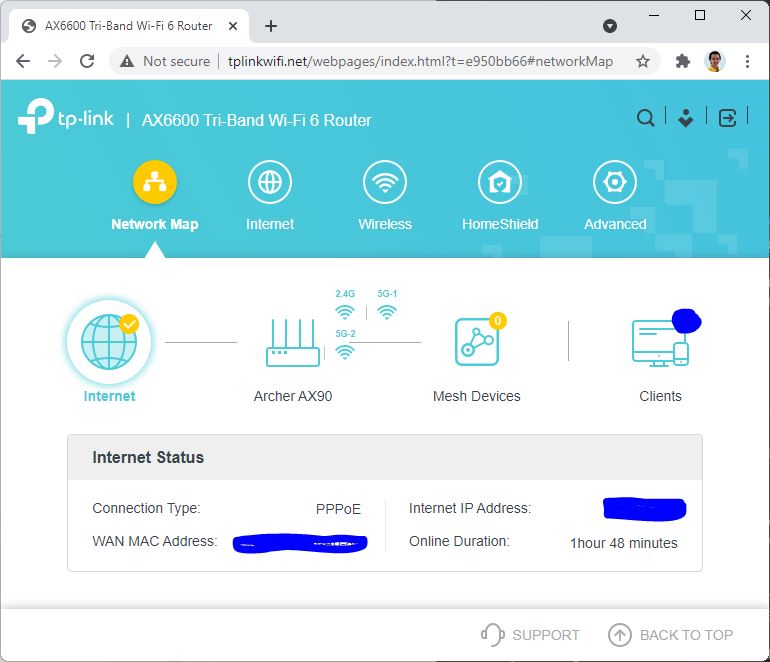Click the HomeShield label
The height and width of the screenshot is (662, 770).
[500, 224]
